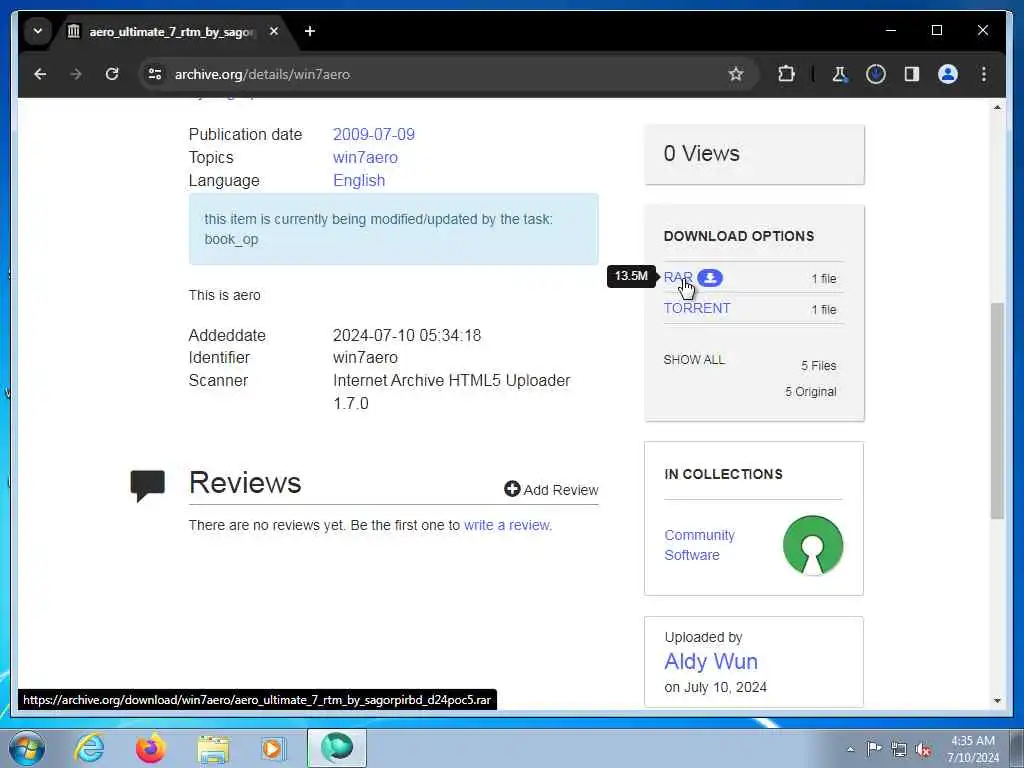Click the '5 Files' count text

tap(819, 366)
